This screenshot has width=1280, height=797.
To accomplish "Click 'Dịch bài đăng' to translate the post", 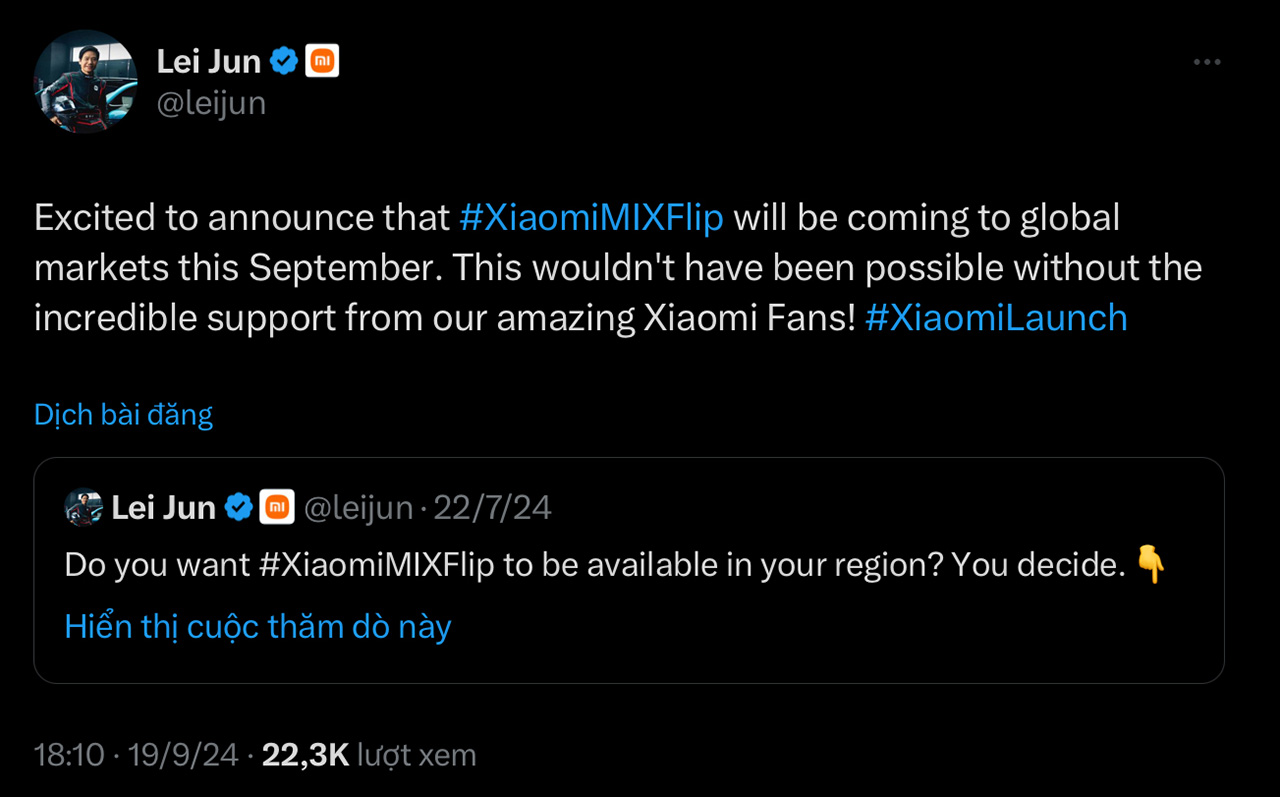I will point(123,414).
